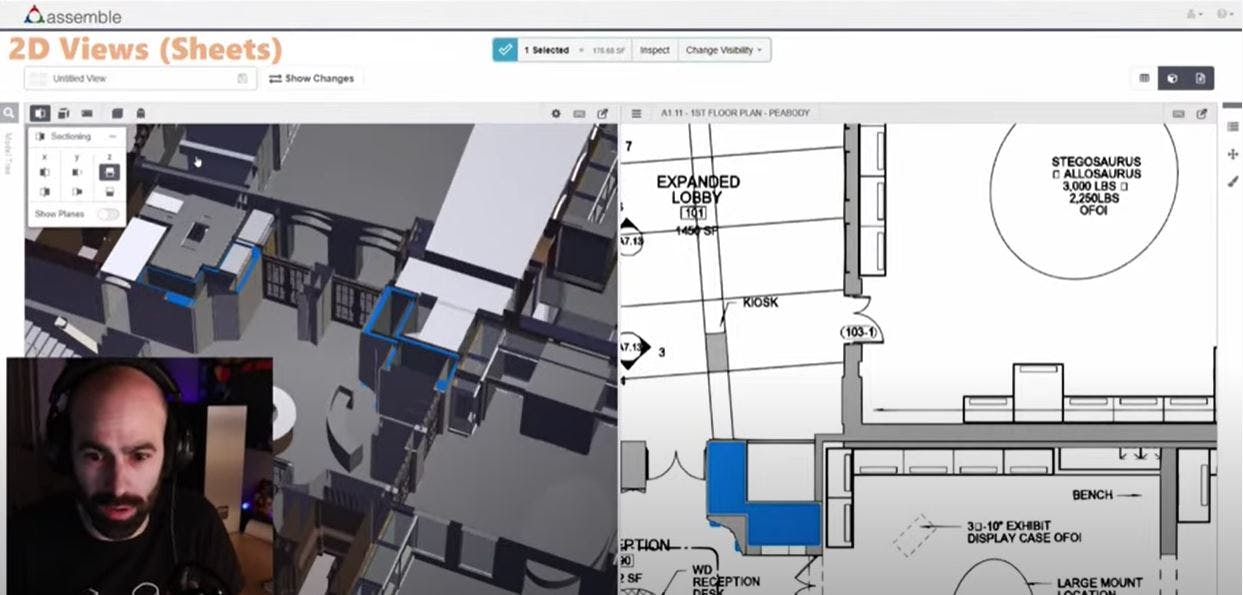Open the list panel icon on right sidebar
This screenshot has width=1243, height=595.
(1232, 127)
